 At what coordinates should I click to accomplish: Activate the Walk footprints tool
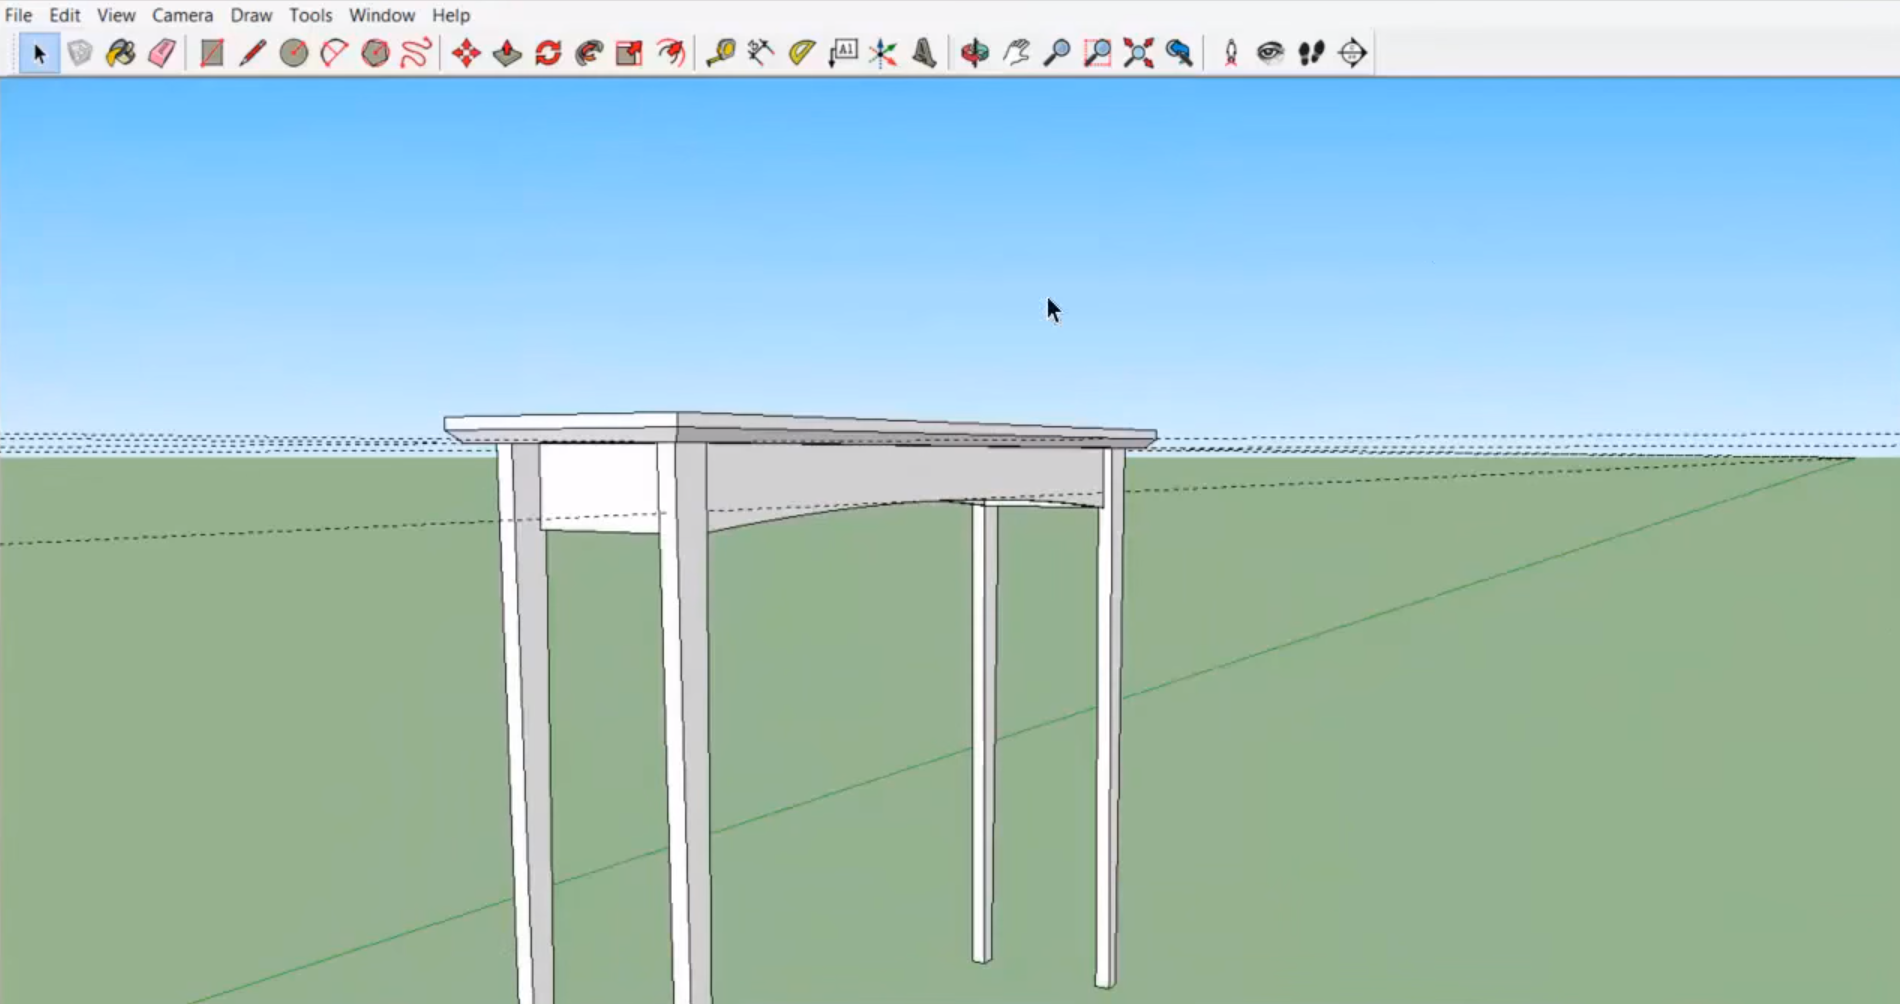pyautogui.click(x=1311, y=53)
